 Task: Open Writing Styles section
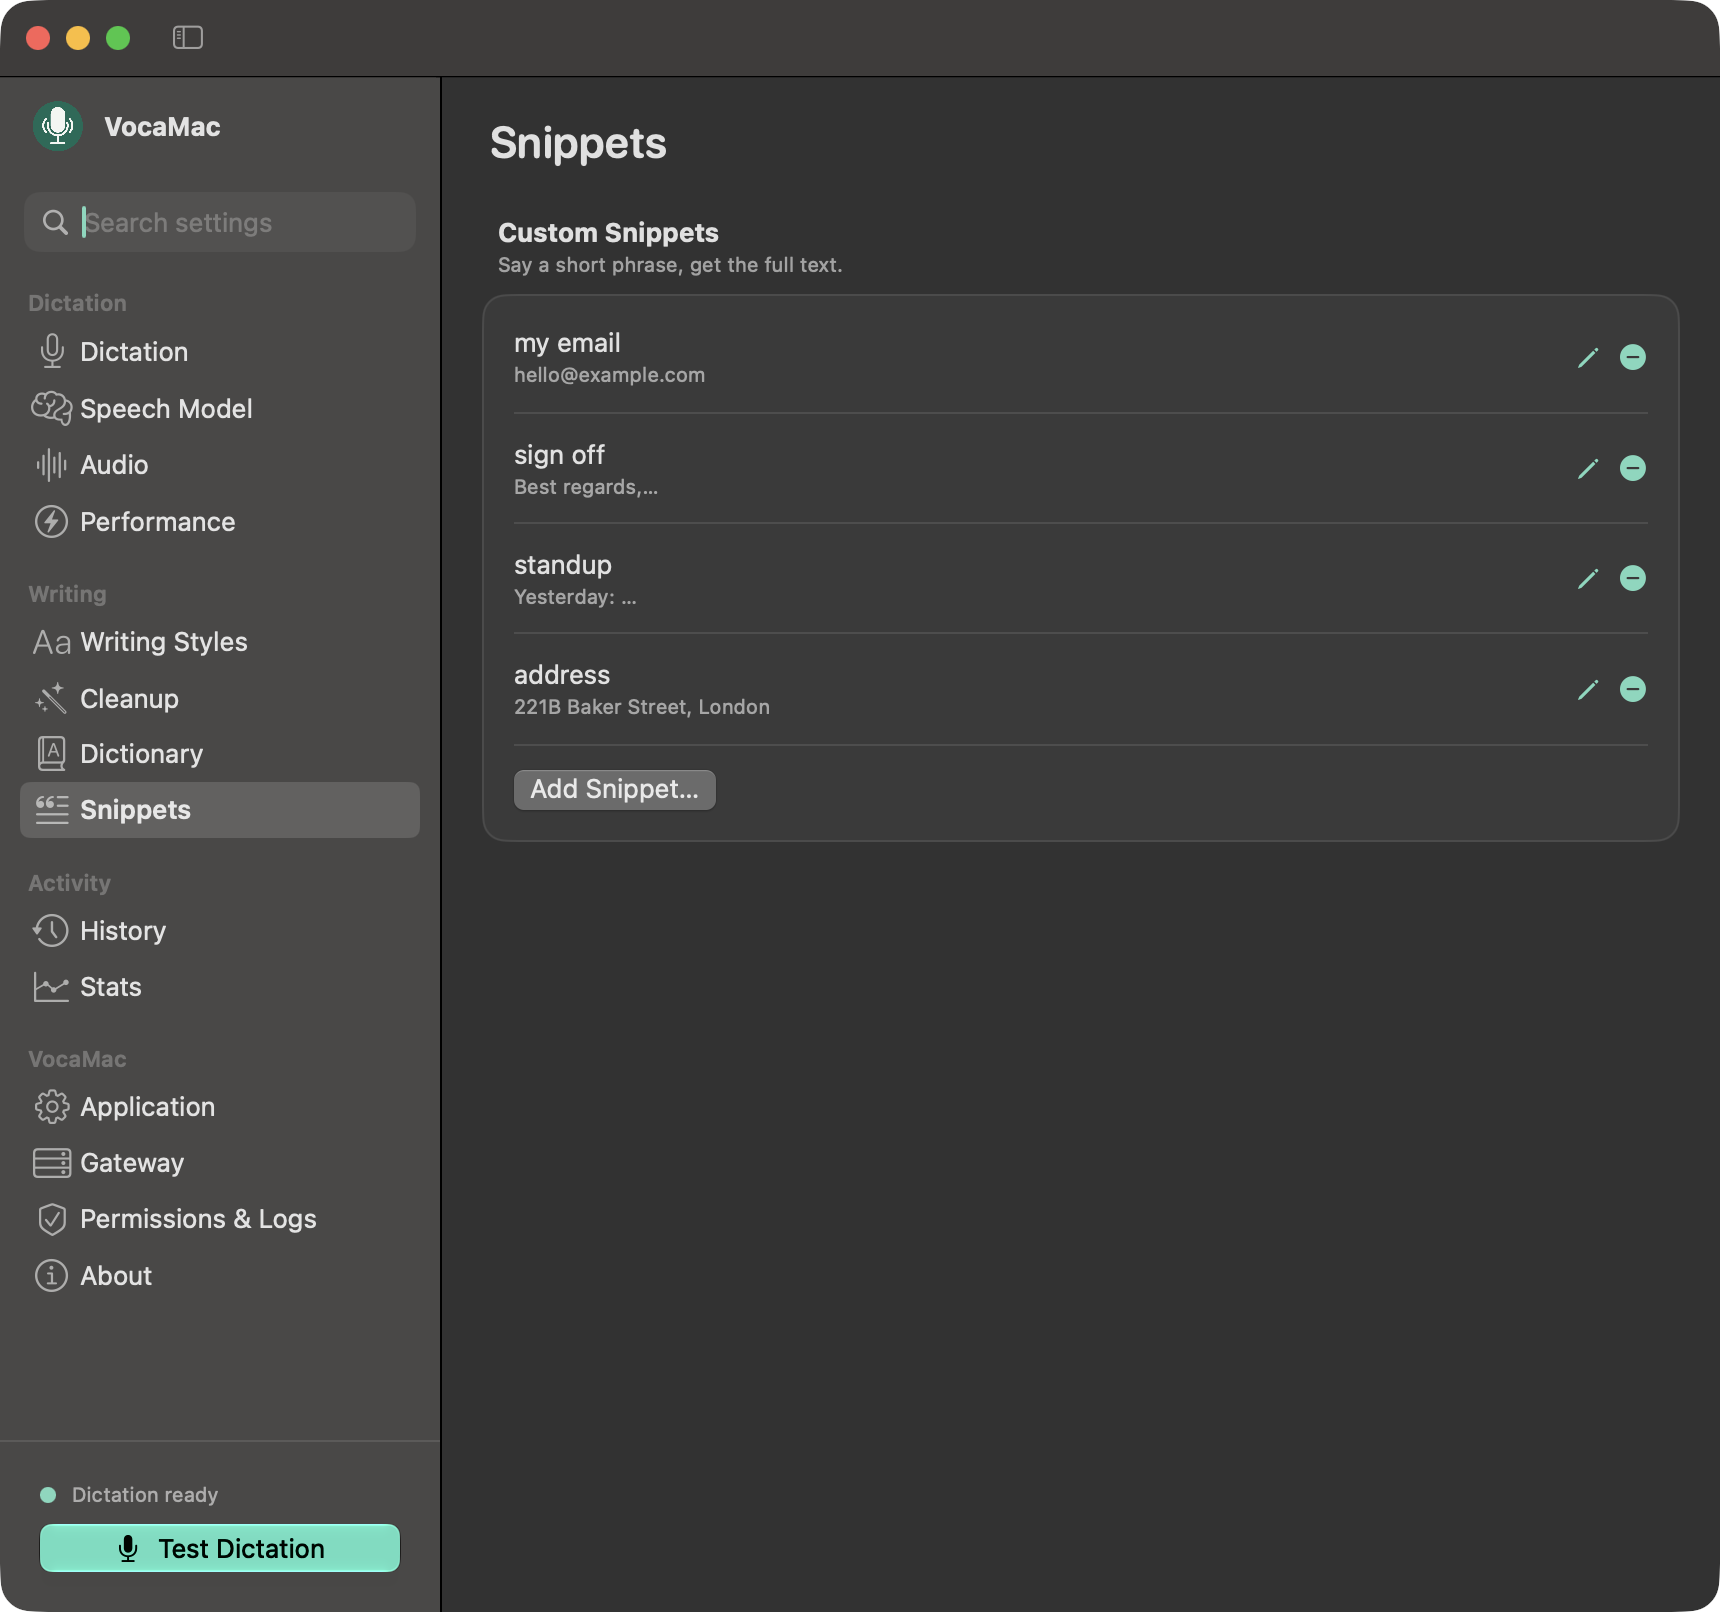(x=220, y=642)
